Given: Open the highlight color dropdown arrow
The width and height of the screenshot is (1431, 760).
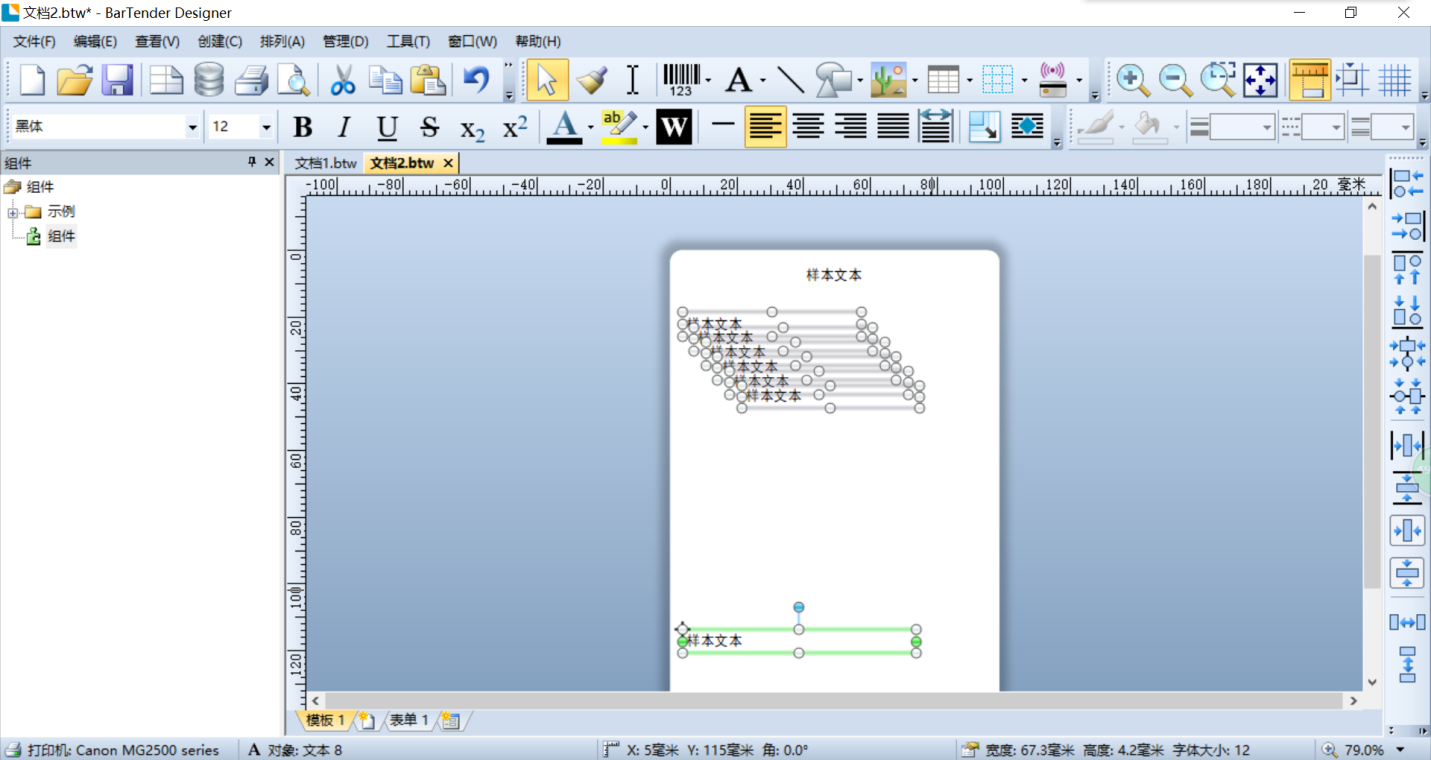Looking at the screenshot, I should (x=645, y=127).
